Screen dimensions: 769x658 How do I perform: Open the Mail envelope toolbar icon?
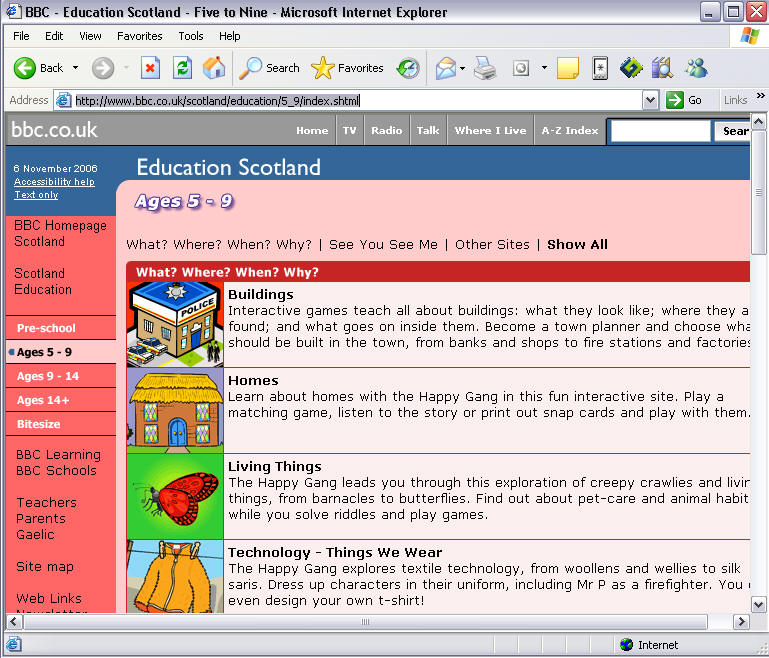[444, 68]
